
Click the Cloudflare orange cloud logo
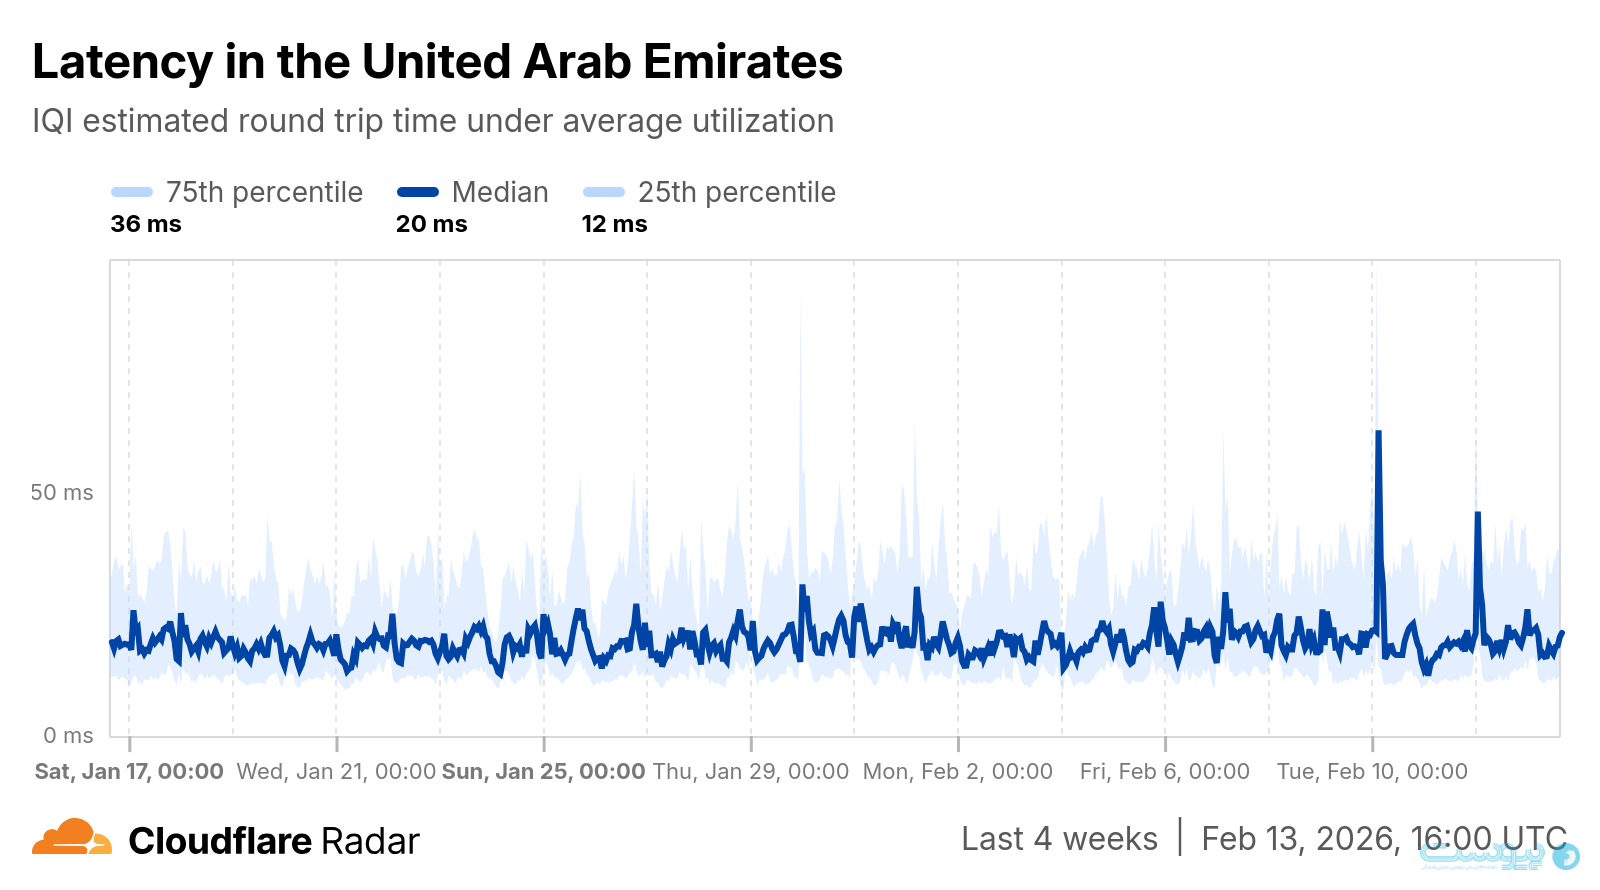71,838
